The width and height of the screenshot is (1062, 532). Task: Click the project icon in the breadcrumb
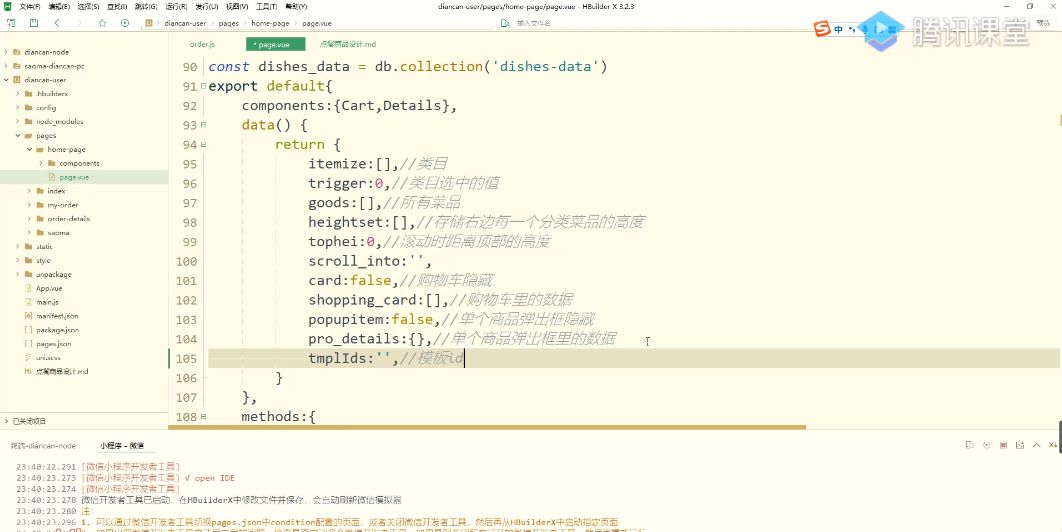click(x=148, y=23)
